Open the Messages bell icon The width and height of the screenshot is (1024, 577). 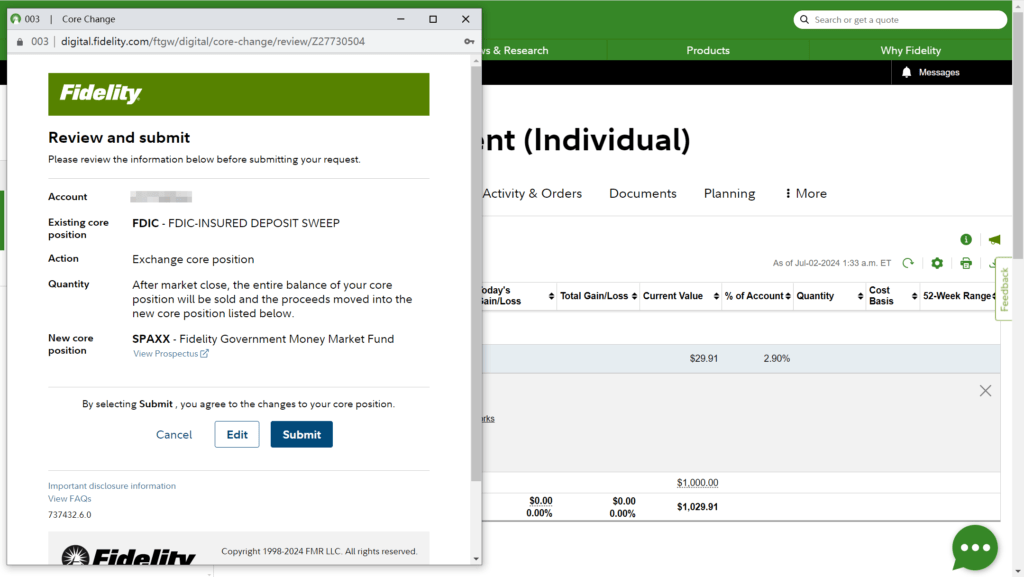(906, 72)
